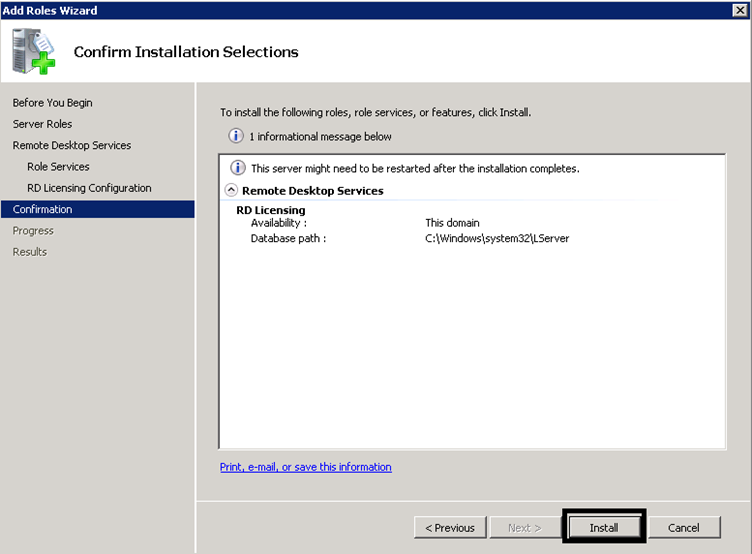Click the database path value LServer
Viewport: 752px width, 554px height.
coord(497,238)
